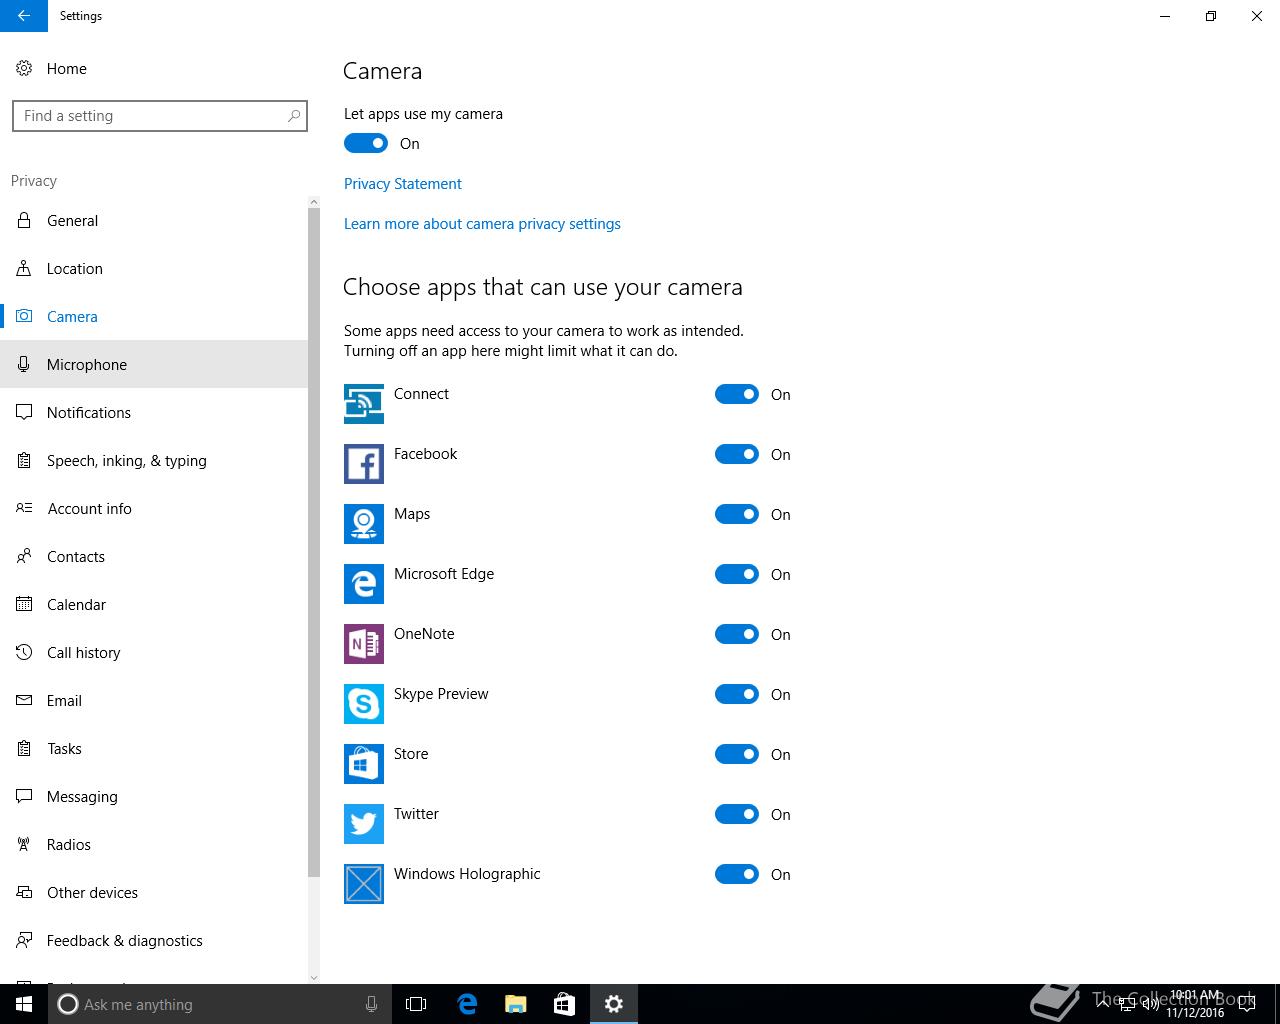Open Task View on the taskbar

[416, 1004]
